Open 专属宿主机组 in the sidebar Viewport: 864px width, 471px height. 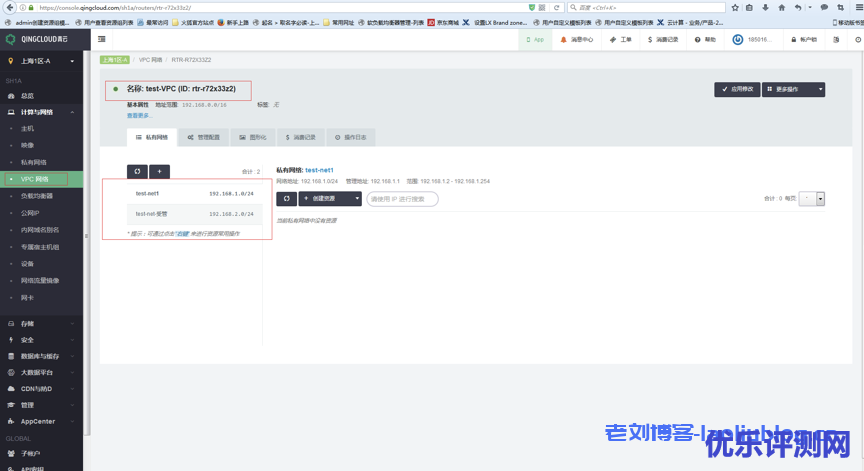point(40,247)
